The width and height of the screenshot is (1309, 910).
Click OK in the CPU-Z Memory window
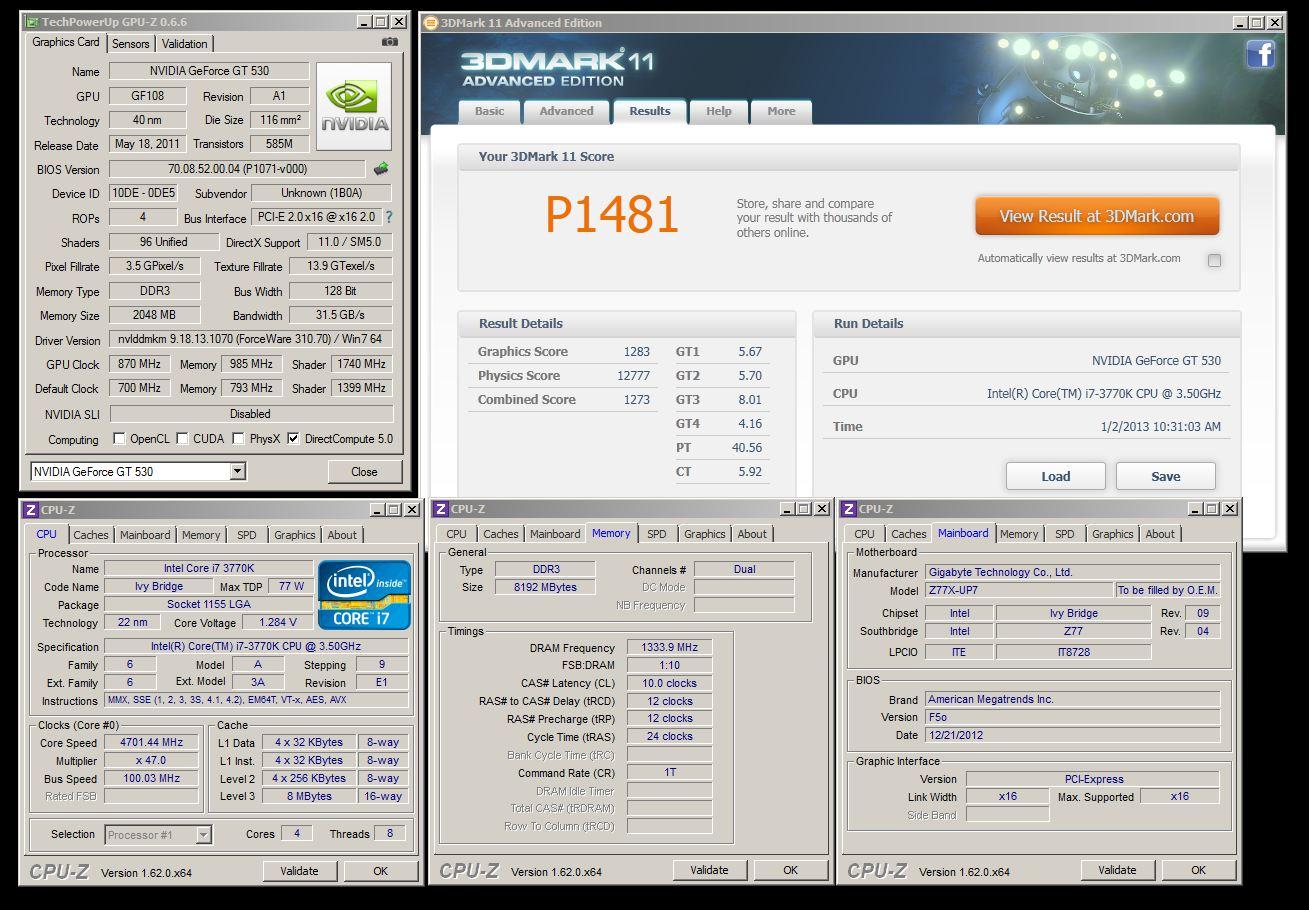click(x=790, y=870)
